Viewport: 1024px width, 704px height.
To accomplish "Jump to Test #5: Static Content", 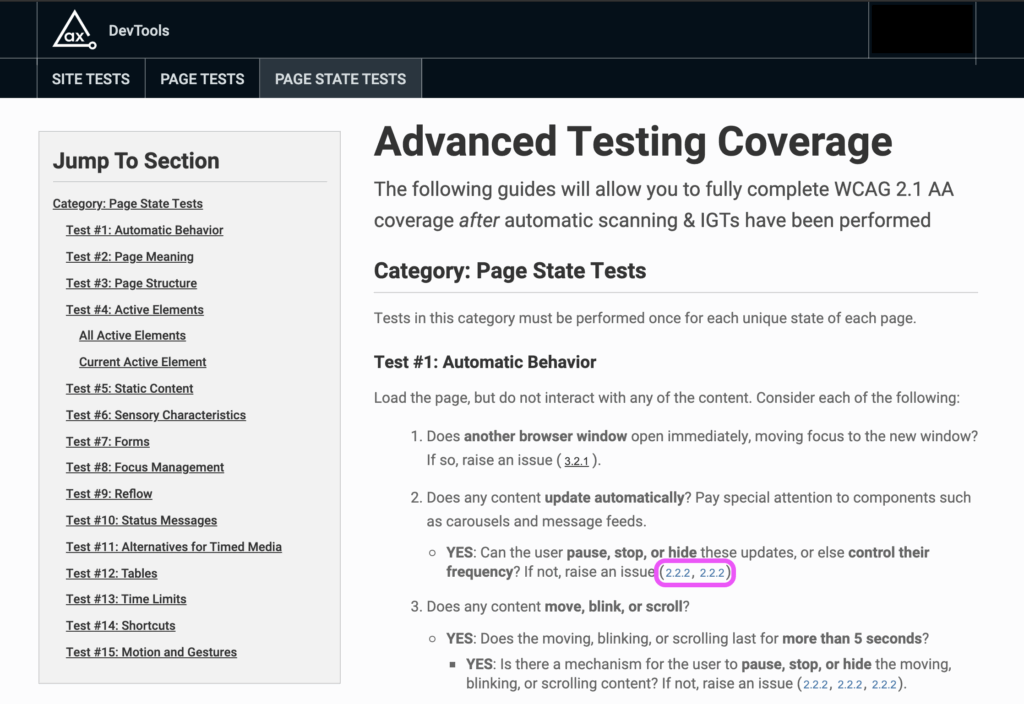I will coord(129,388).
